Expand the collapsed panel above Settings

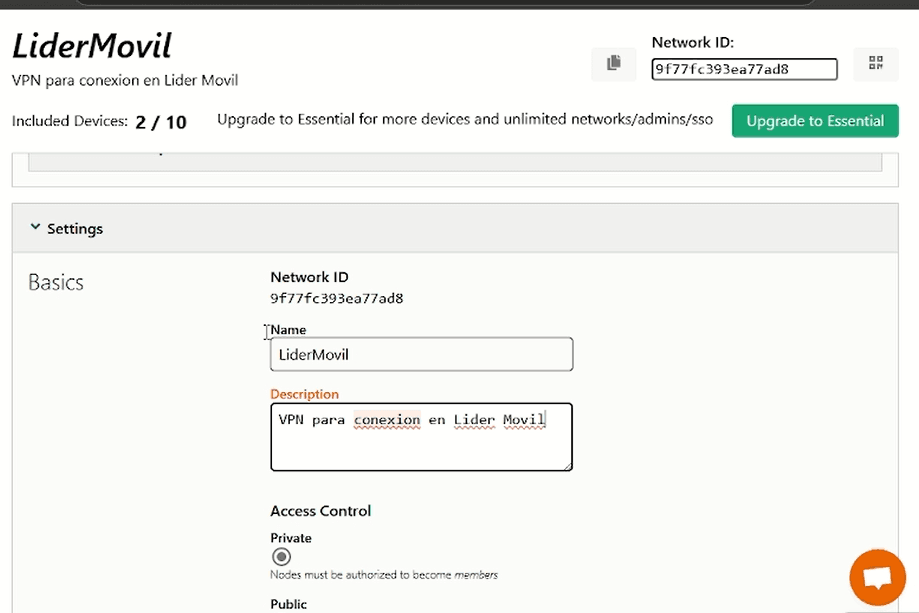pyautogui.click(x=455, y=160)
